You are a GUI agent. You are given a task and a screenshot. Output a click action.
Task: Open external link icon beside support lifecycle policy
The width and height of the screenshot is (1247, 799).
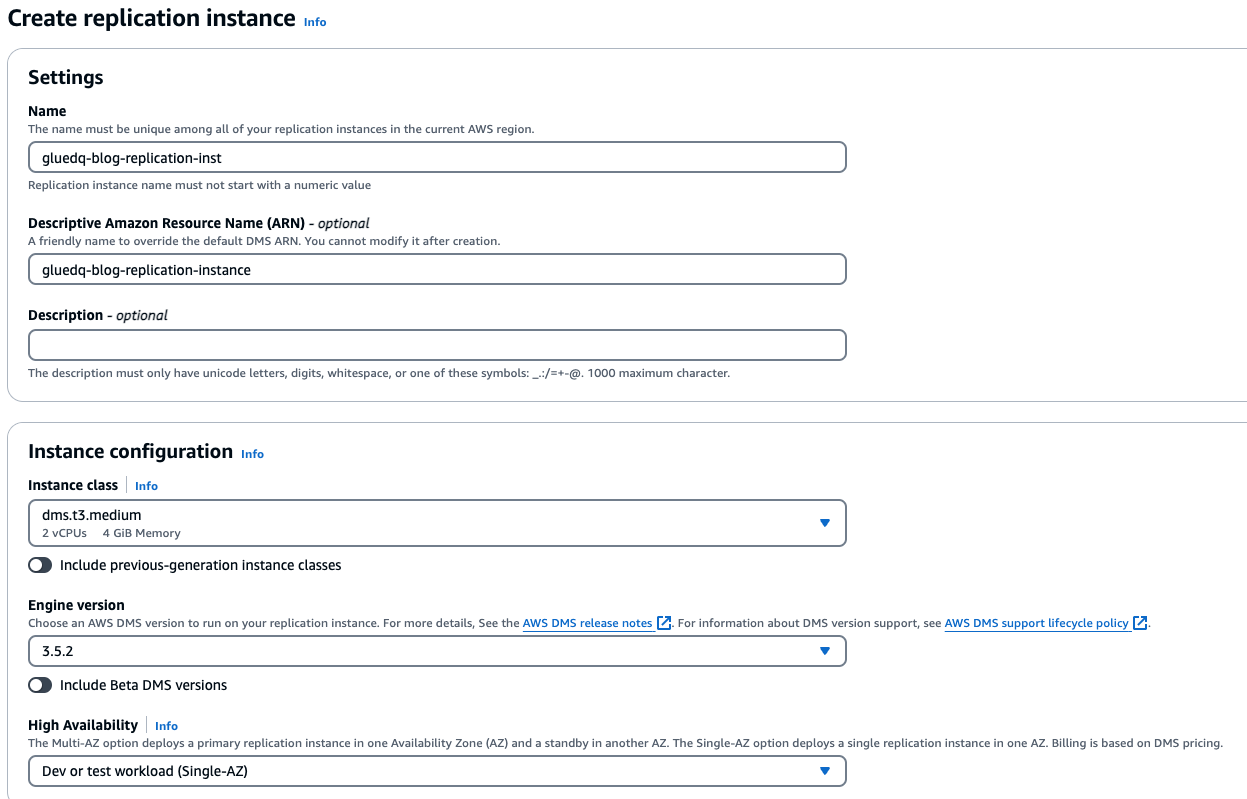1141,623
